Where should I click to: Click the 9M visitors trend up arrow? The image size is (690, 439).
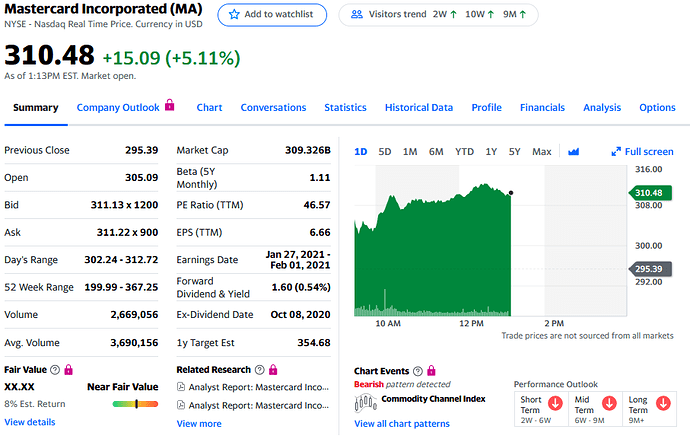523,15
